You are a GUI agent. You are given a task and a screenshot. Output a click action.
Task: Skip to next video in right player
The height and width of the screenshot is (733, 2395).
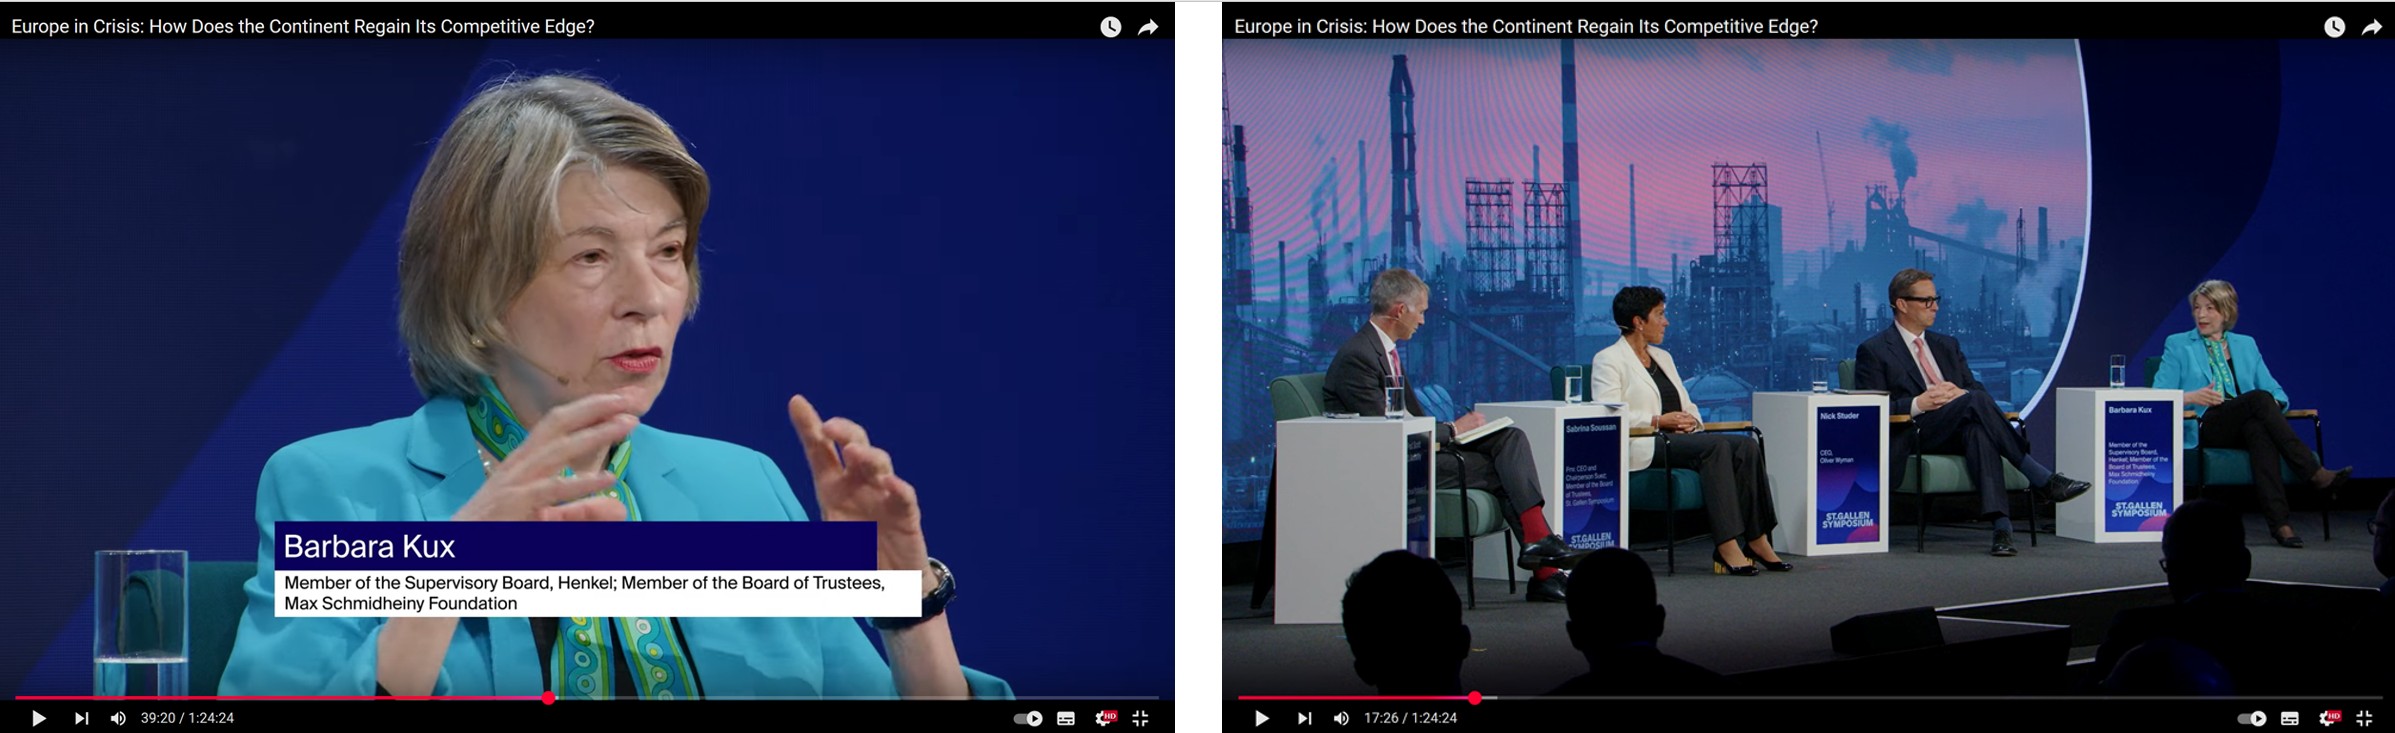(1304, 718)
